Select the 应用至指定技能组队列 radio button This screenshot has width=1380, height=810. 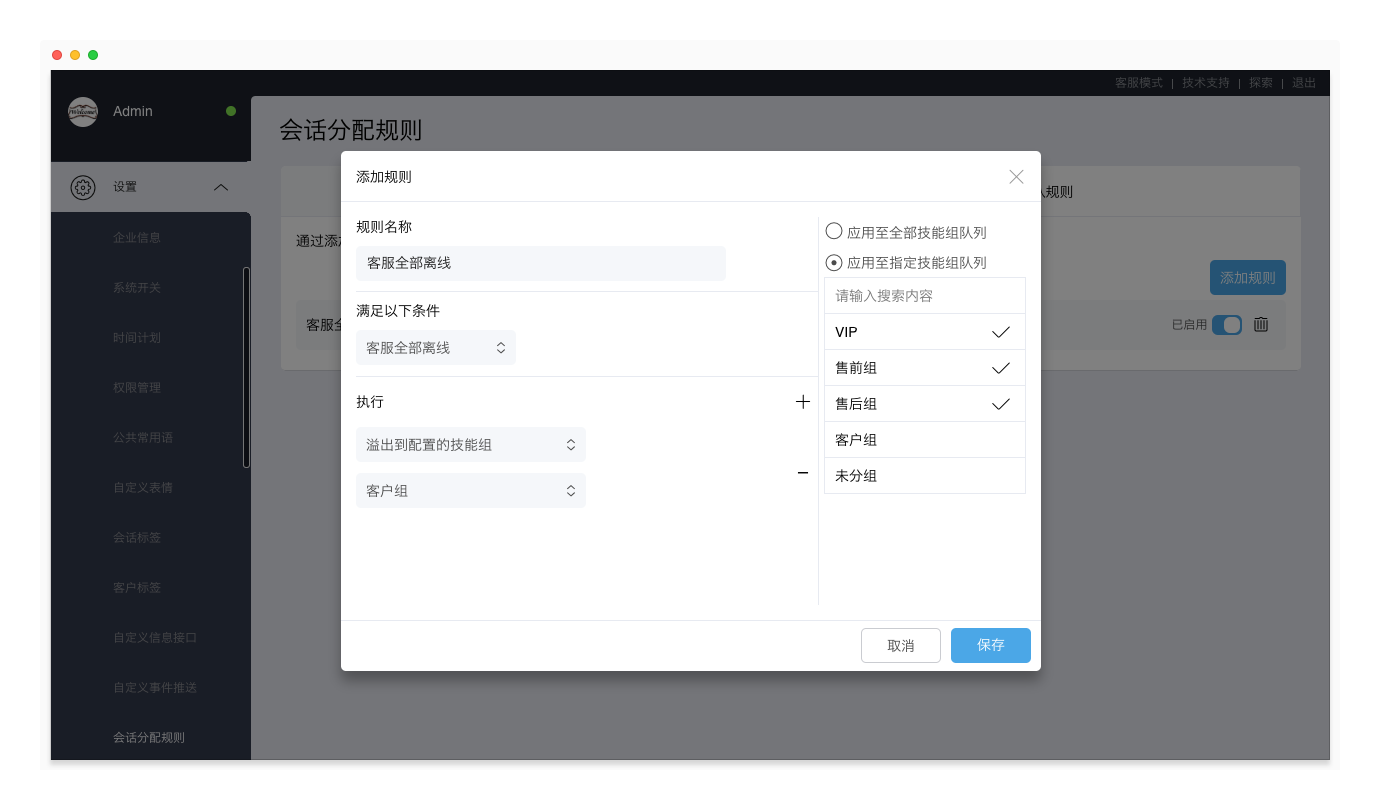pos(834,263)
